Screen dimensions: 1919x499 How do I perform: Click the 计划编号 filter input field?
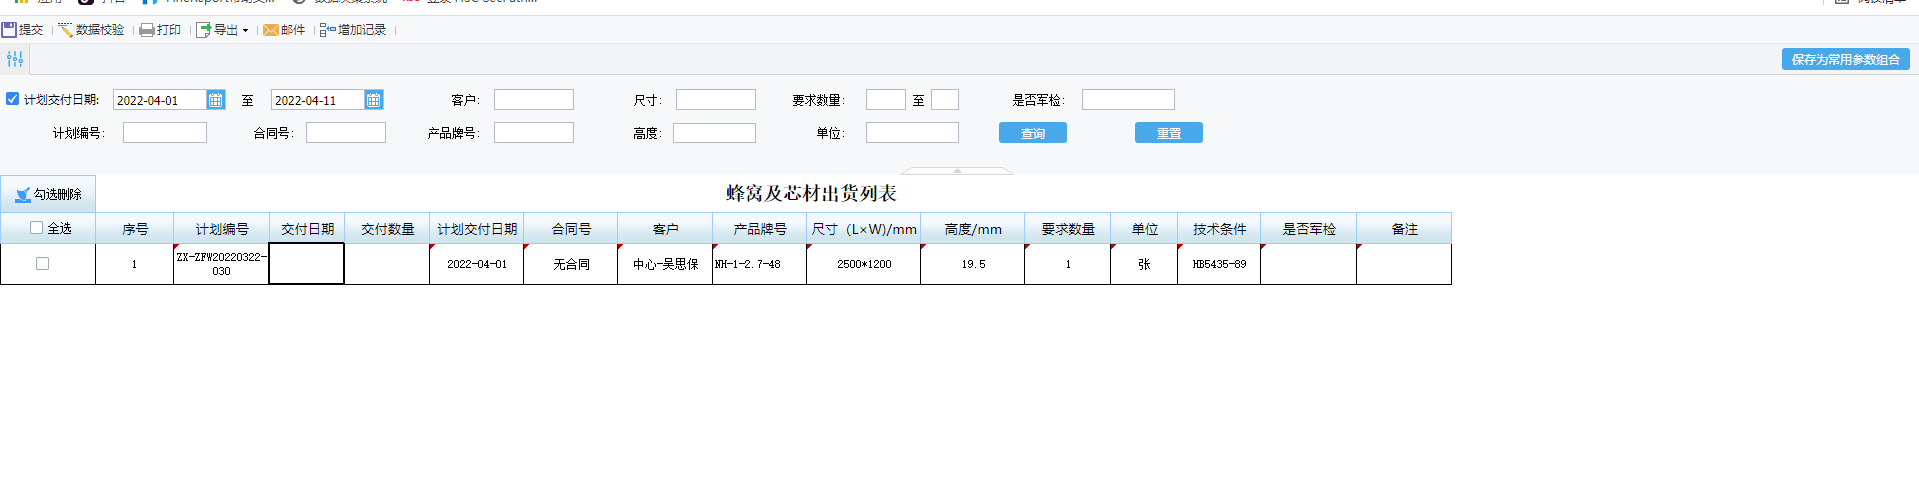[x=165, y=133]
